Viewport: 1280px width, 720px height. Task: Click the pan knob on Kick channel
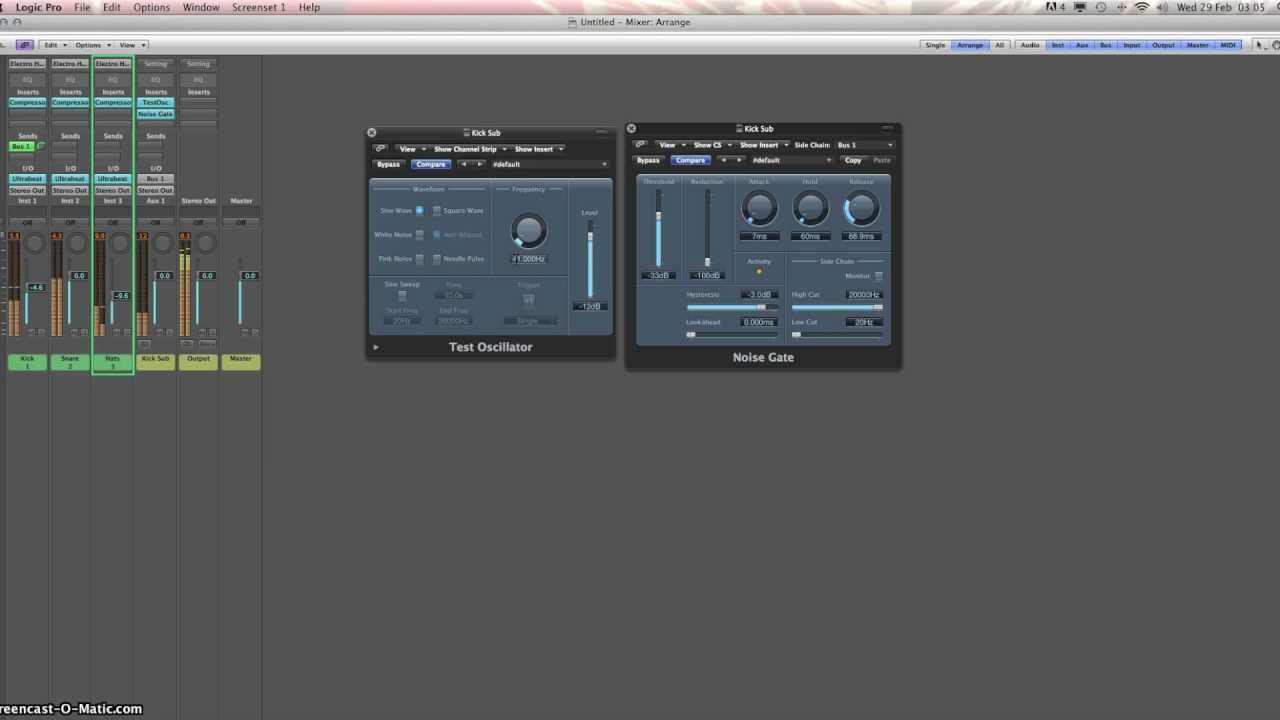click(36, 244)
